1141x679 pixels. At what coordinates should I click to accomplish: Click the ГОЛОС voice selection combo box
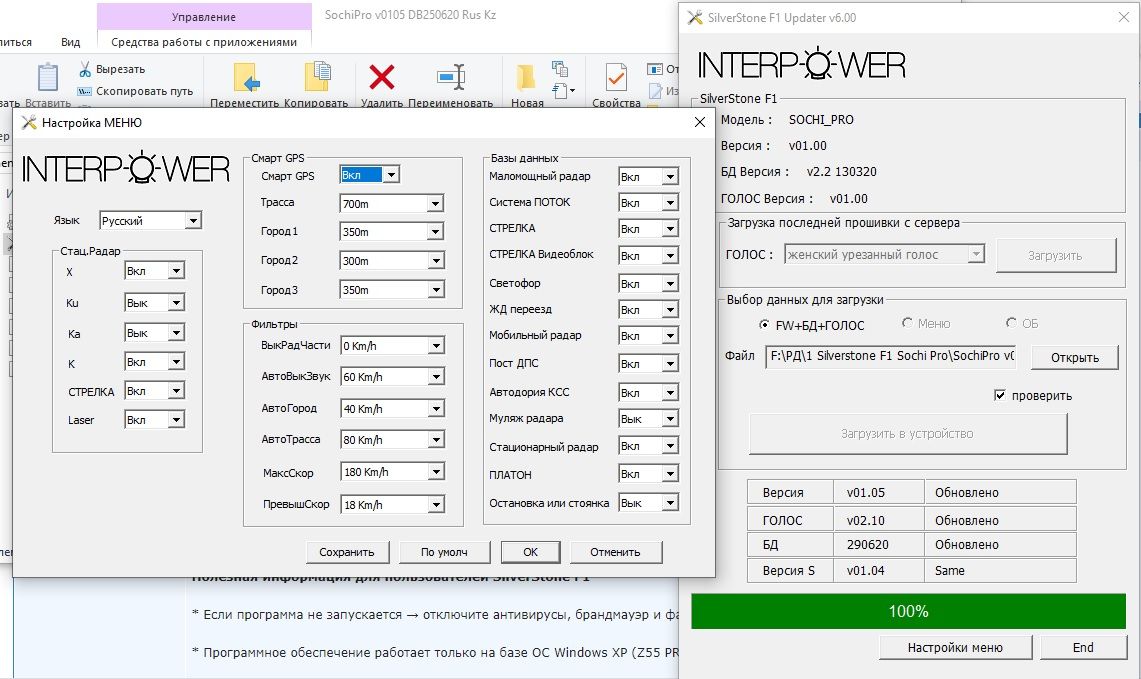(x=884, y=255)
